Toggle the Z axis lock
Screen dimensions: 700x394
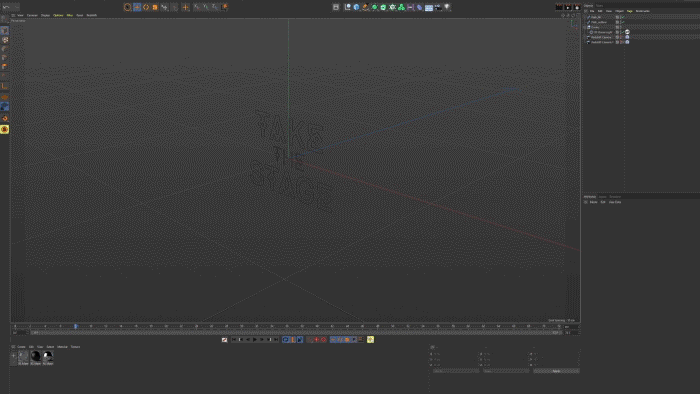tap(215, 7)
